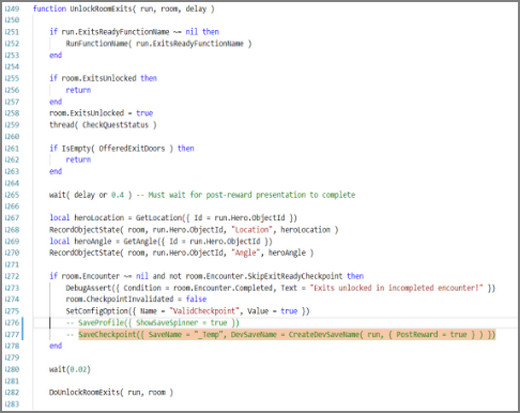Click line number 1249 in the gutter

pos(12,9)
